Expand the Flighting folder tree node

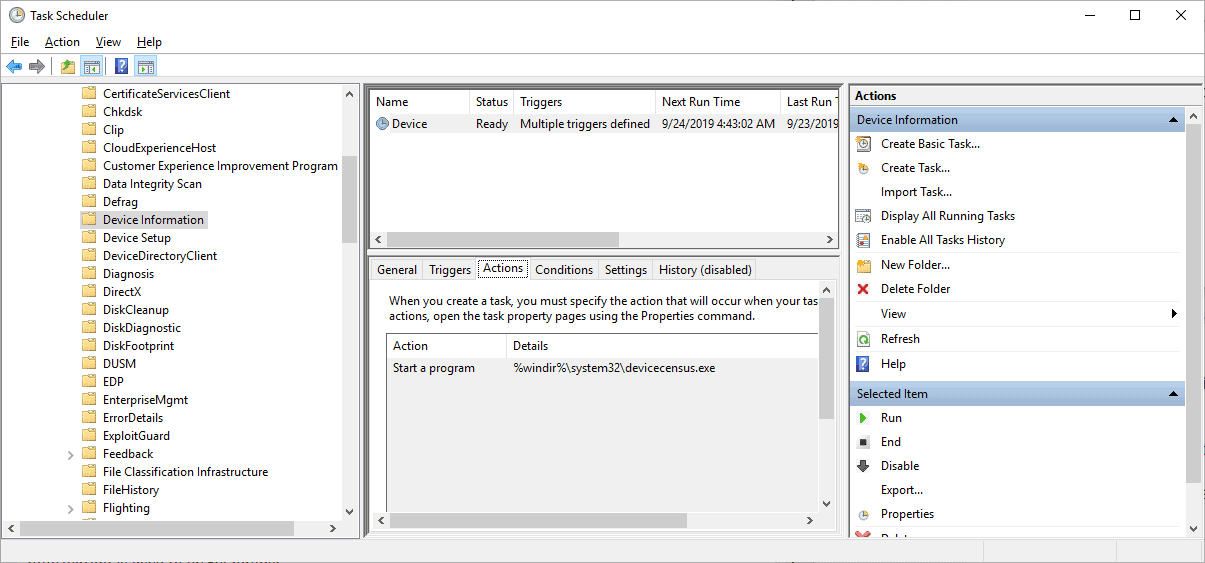coord(70,508)
